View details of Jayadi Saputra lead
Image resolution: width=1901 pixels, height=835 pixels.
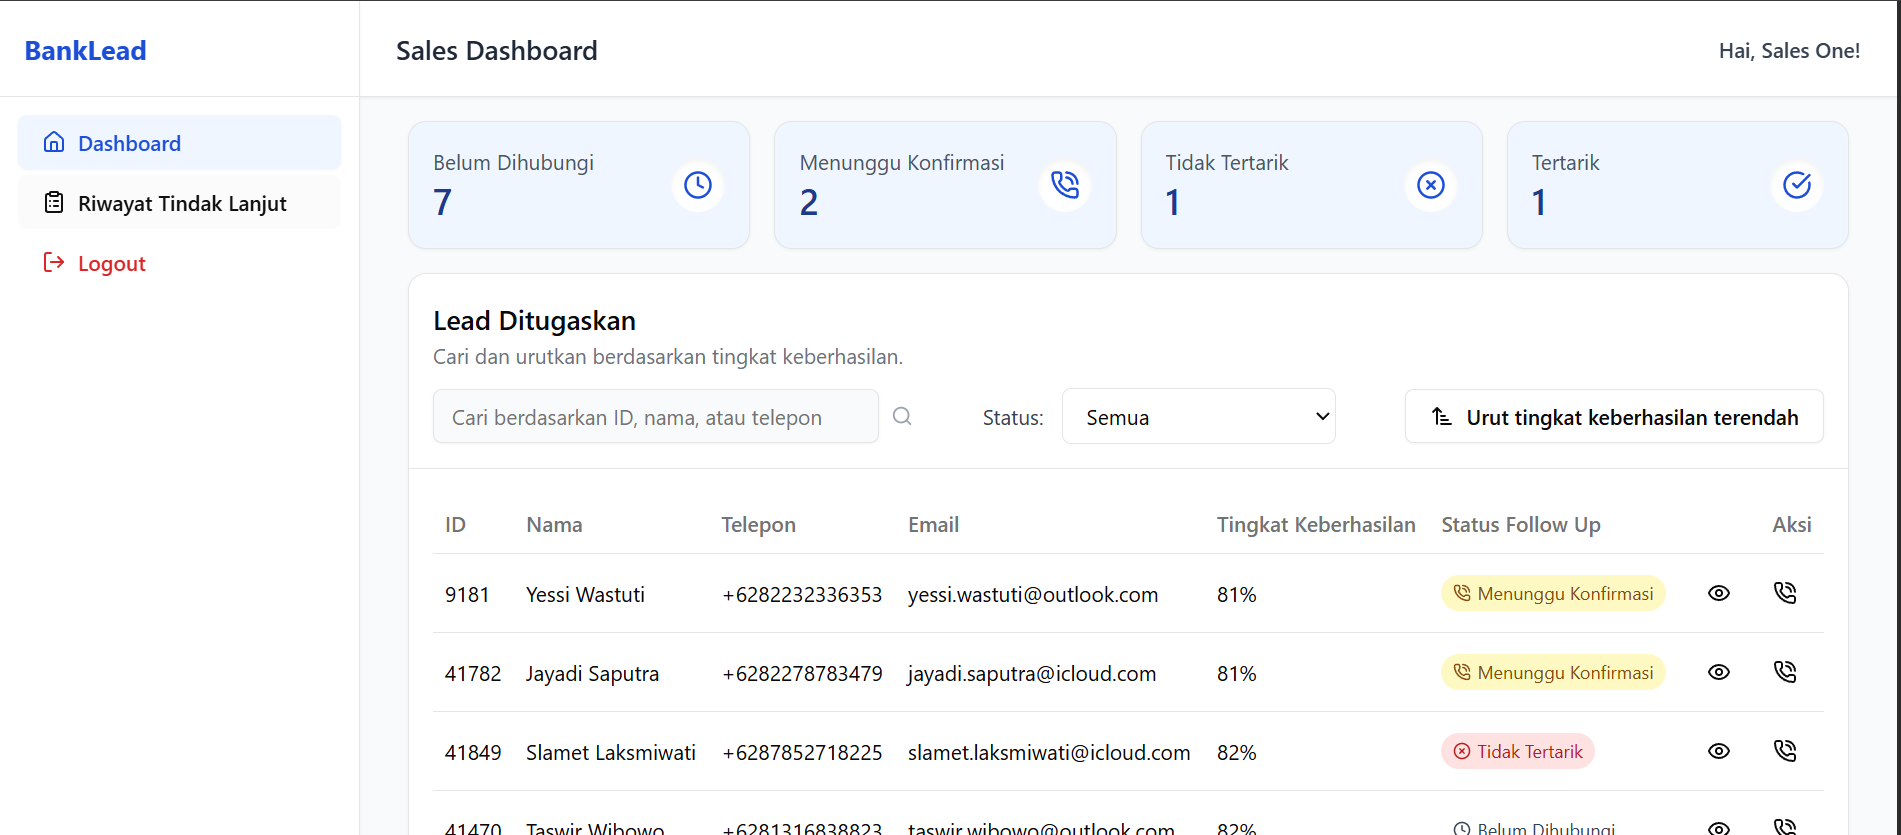click(1718, 672)
